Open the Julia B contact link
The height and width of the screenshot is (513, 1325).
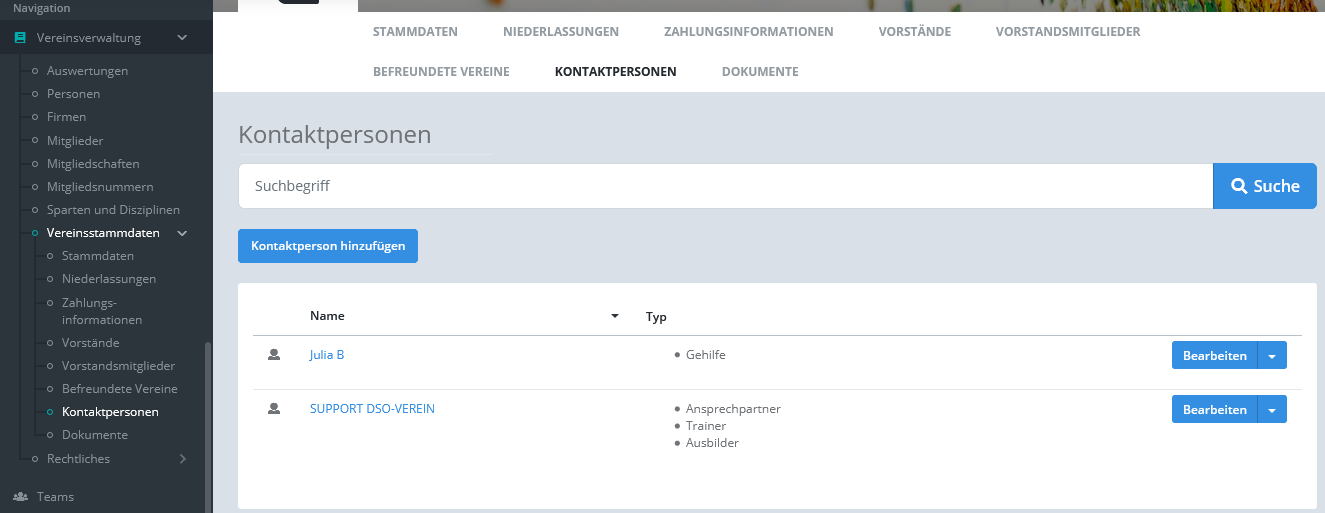pos(327,354)
